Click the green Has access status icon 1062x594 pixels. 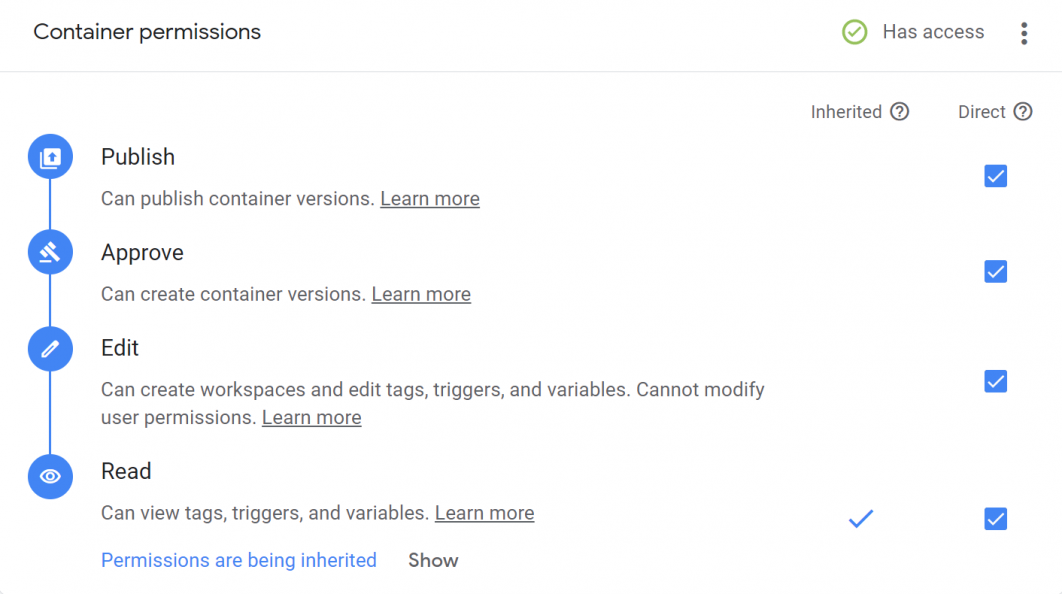[x=854, y=32]
